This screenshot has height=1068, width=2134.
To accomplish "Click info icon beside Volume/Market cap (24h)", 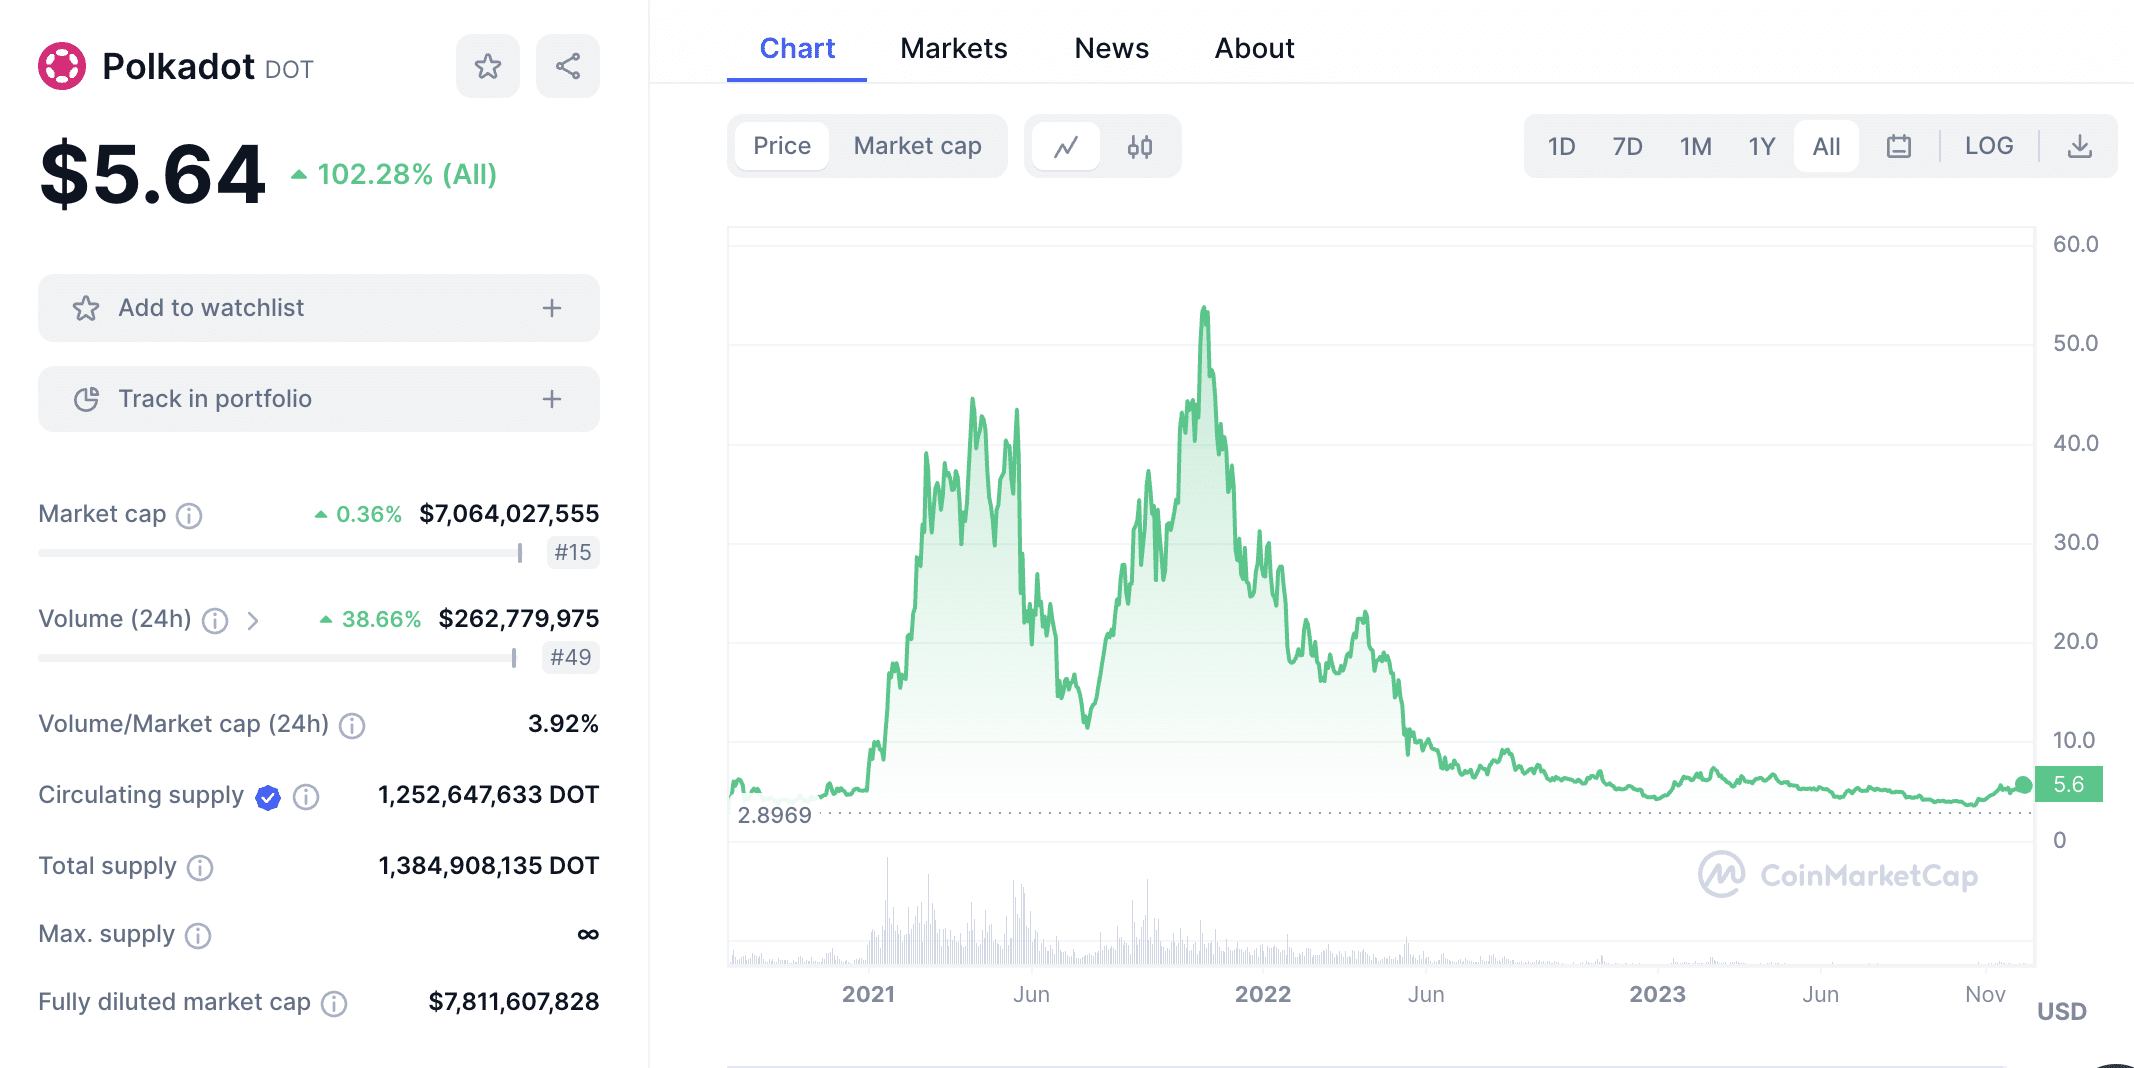I will [352, 725].
